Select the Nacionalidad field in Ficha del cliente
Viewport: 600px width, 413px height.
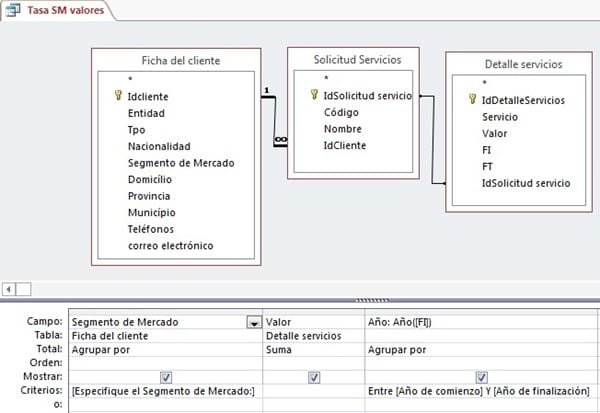[159, 146]
